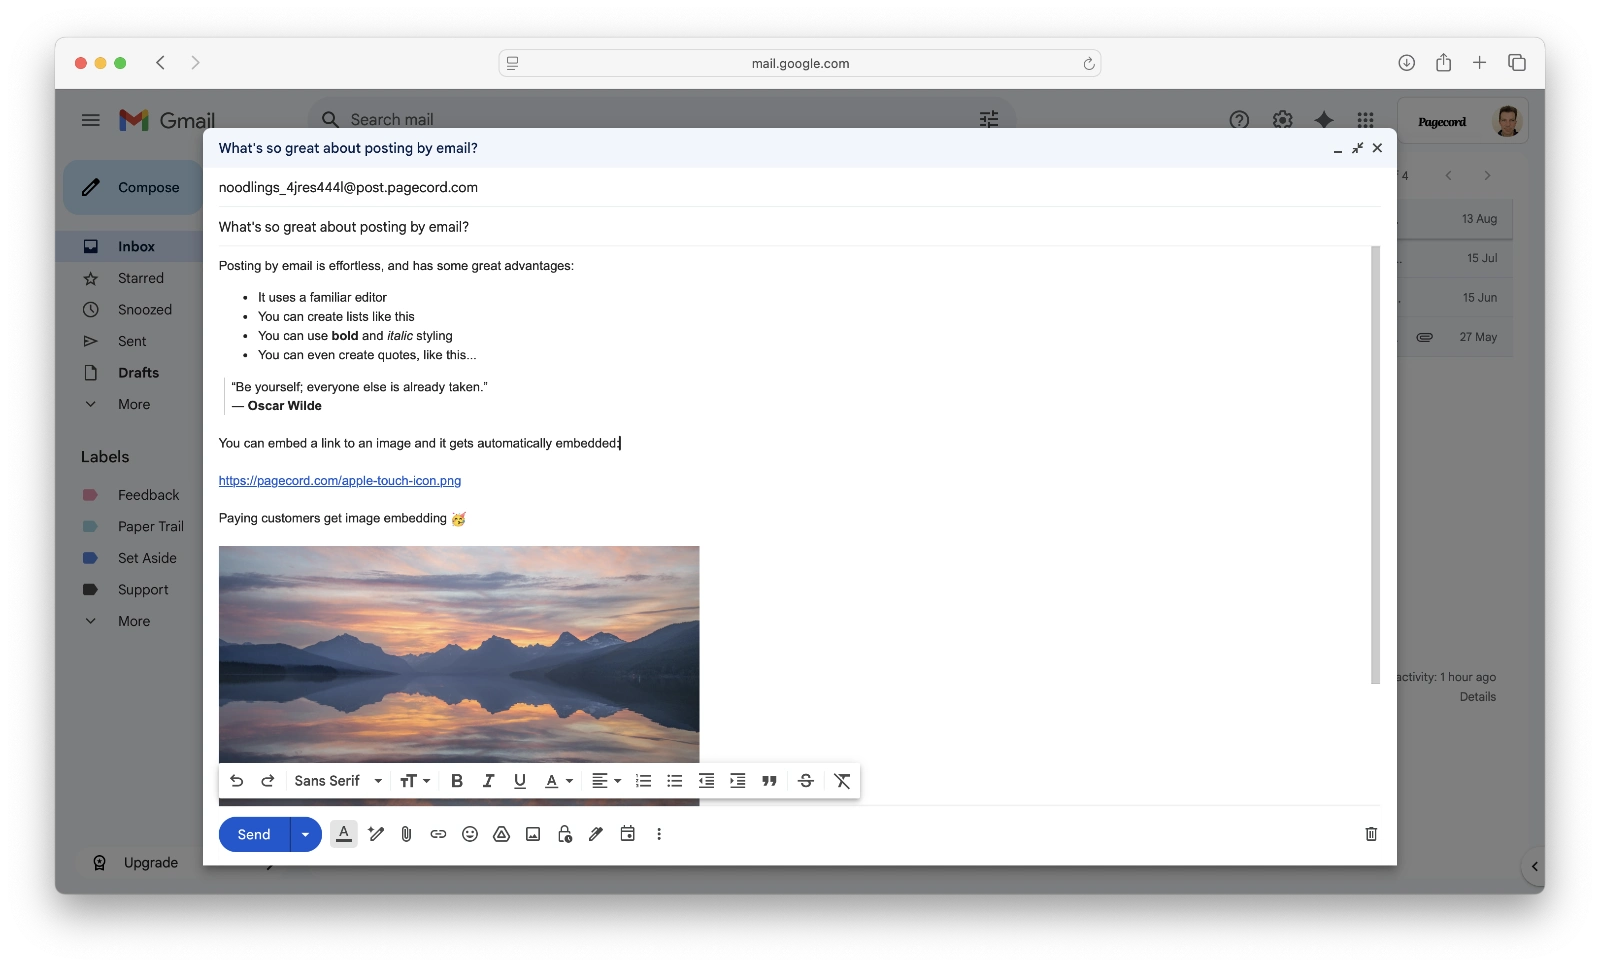
Task: Toggle bold formatting in compose toolbar
Action: (x=457, y=781)
